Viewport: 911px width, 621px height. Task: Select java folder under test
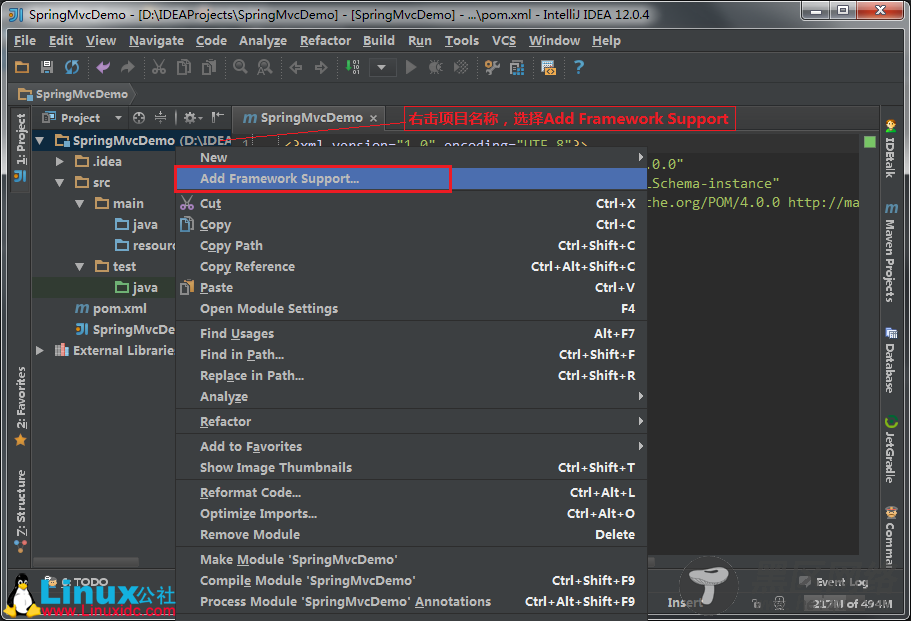[137, 288]
